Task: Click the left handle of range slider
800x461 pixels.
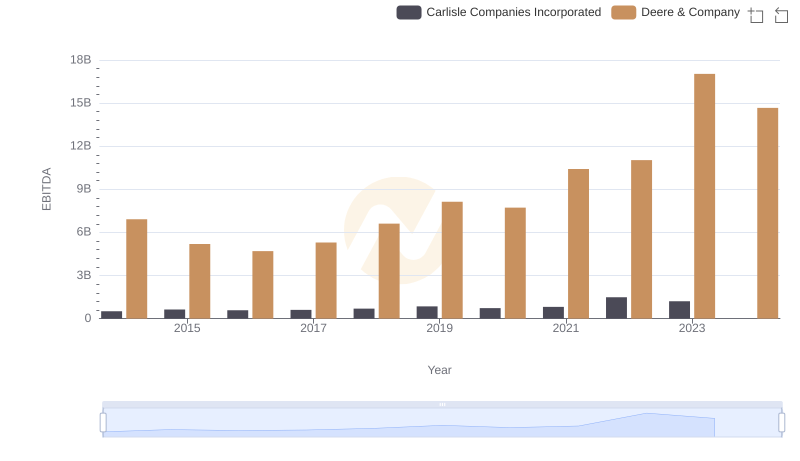Action: coord(103,423)
